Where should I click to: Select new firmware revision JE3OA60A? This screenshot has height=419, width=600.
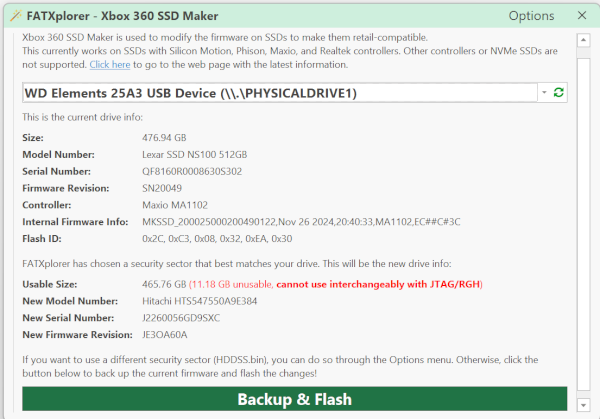click(165, 335)
